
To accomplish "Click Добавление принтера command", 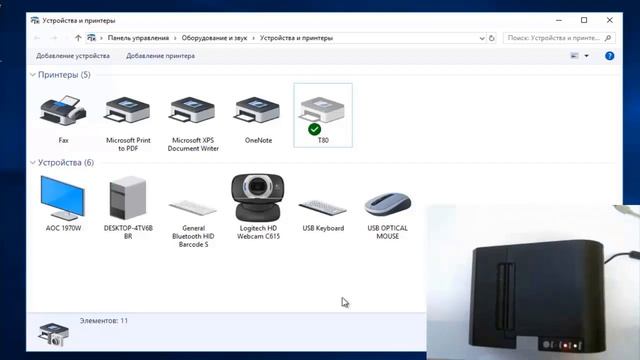I will 160,56.
